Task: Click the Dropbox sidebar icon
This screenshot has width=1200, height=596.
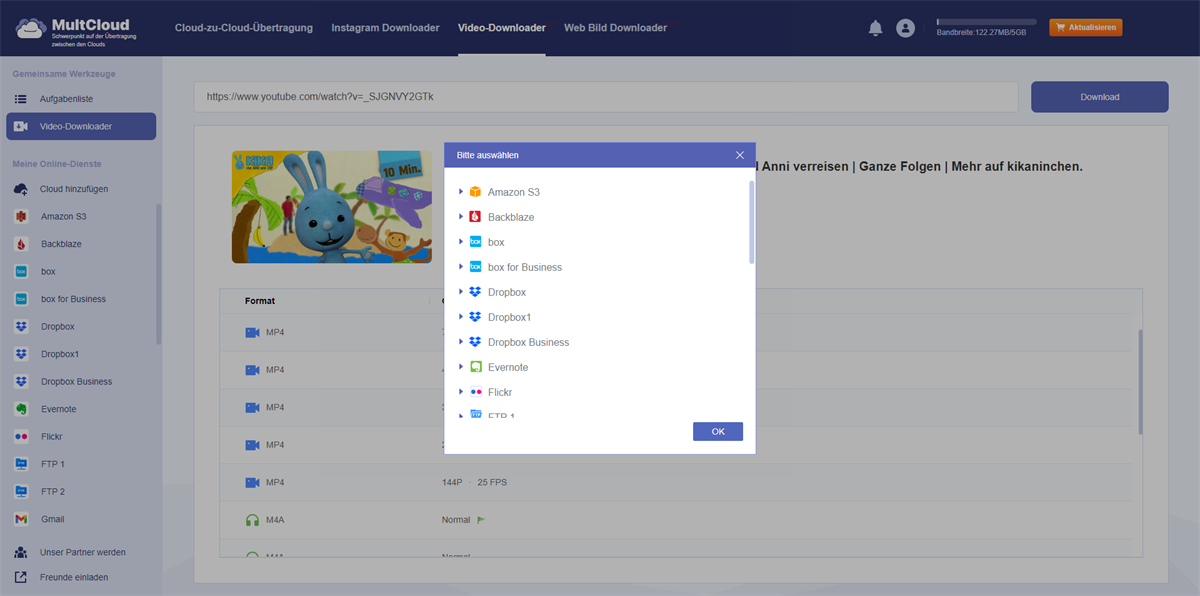Action: (21, 326)
